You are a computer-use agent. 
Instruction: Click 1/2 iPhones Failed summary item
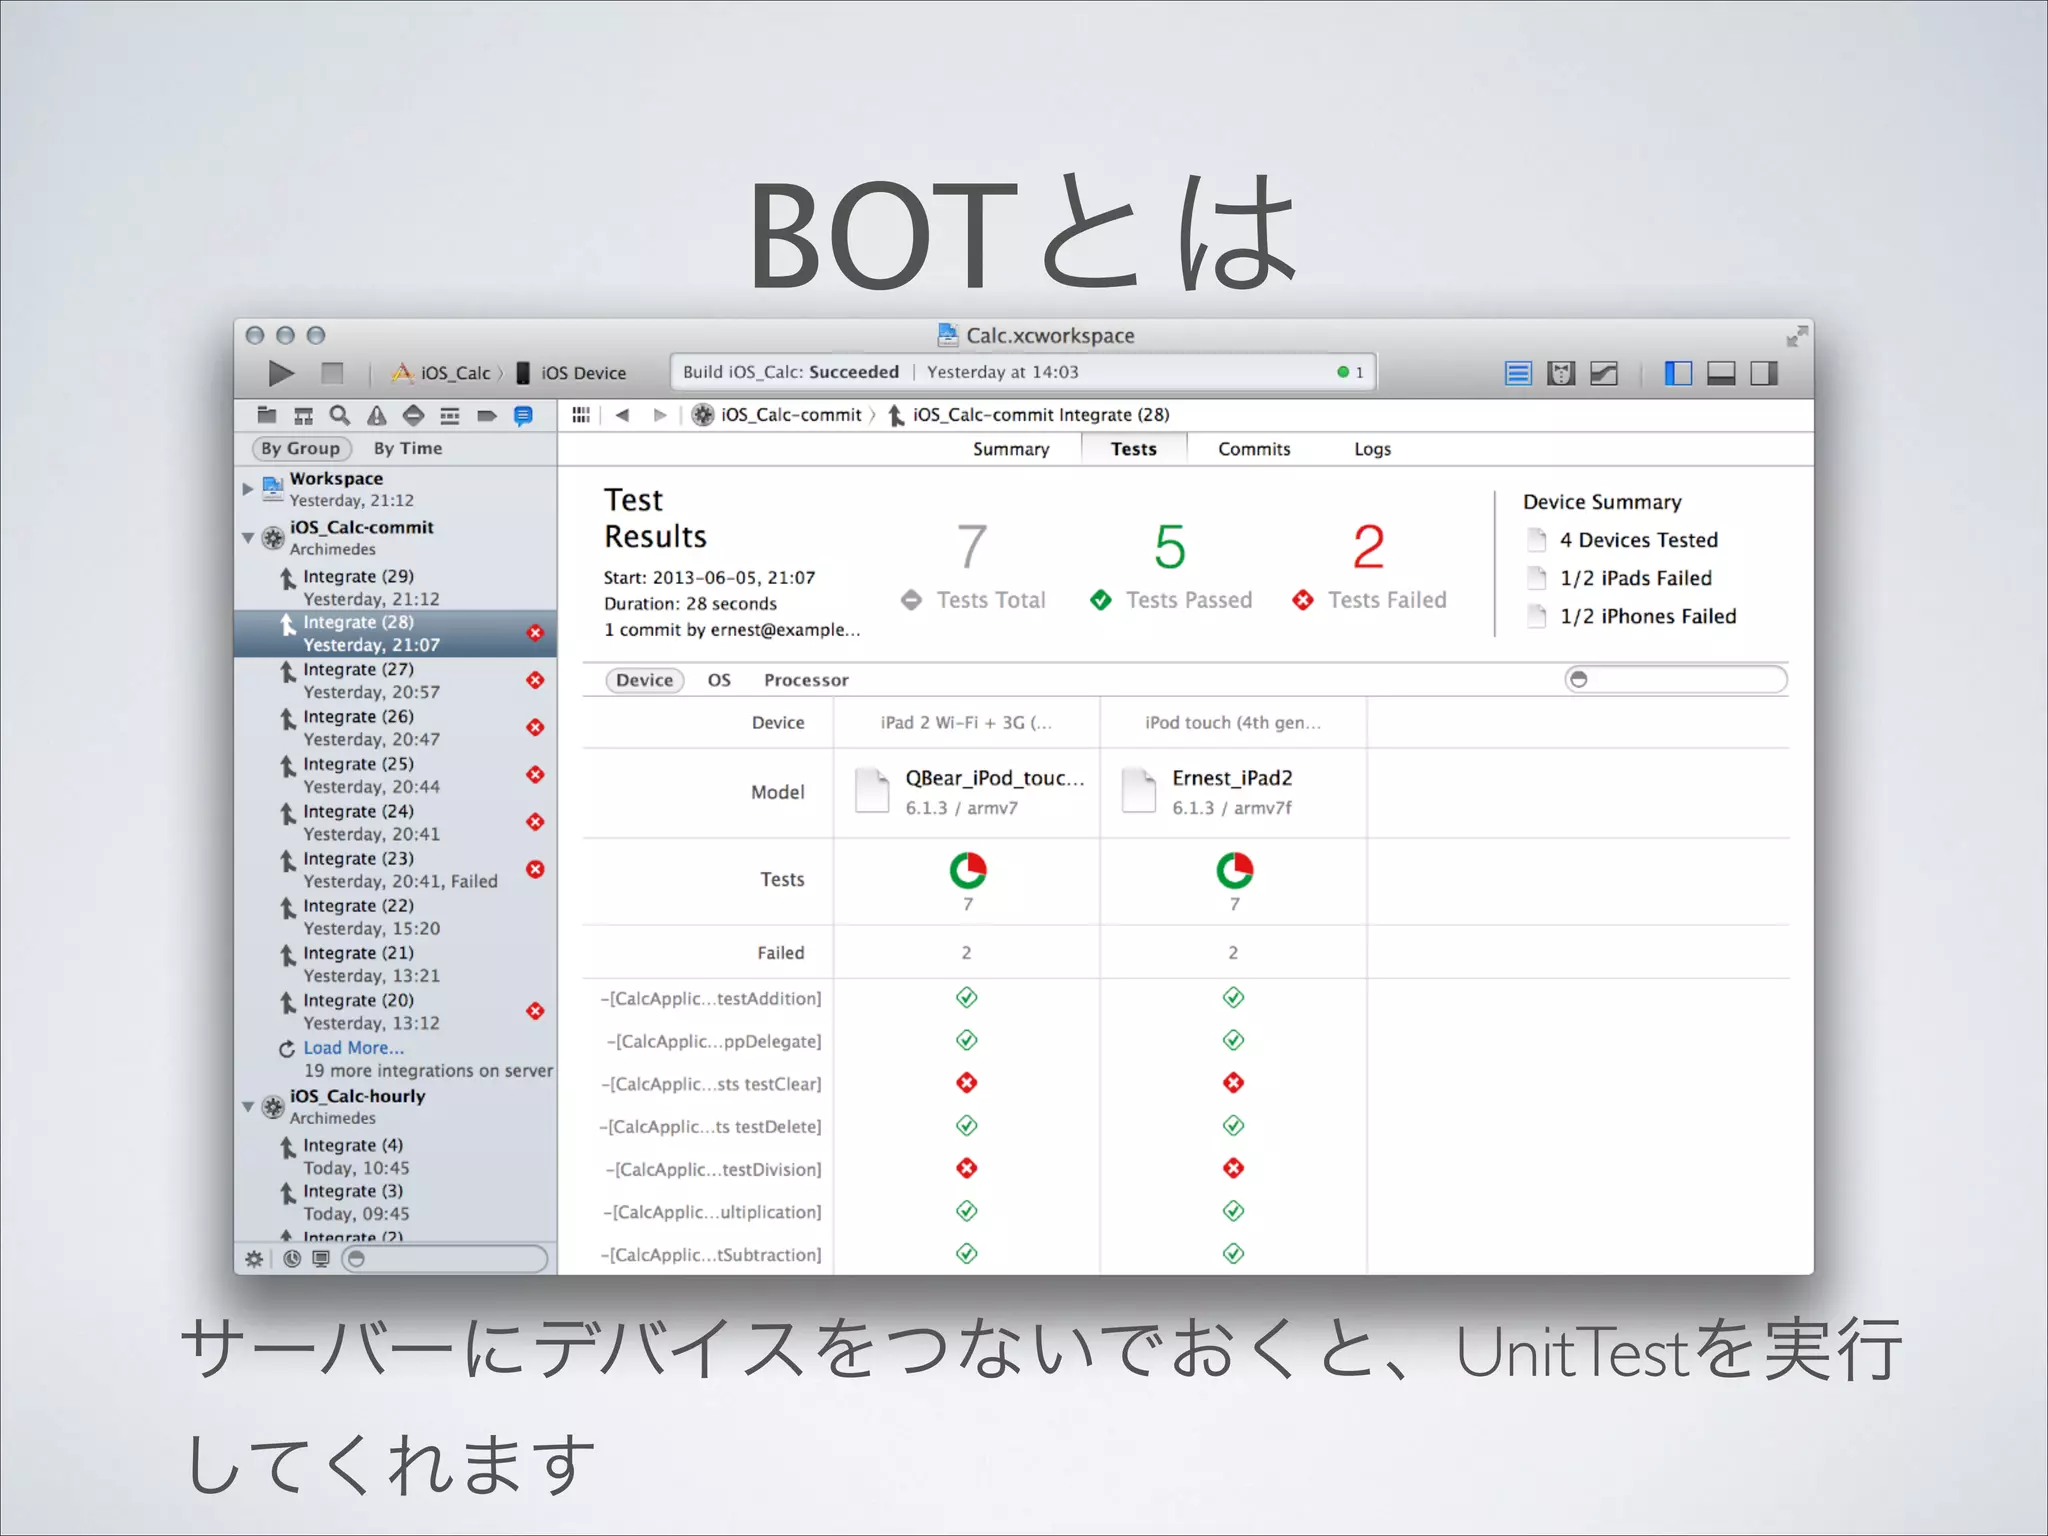coord(1632,616)
